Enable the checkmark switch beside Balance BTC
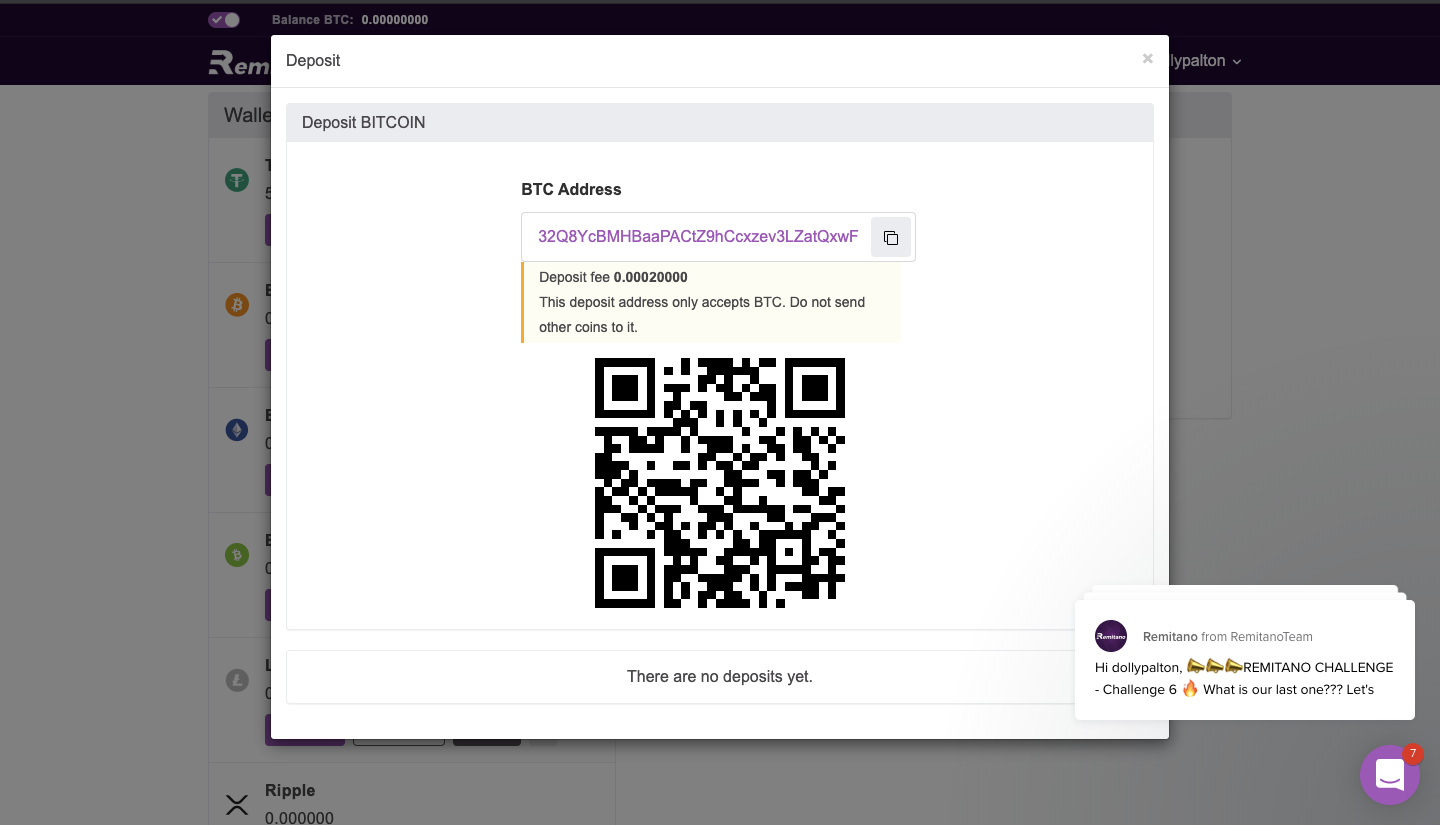 [224, 19]
